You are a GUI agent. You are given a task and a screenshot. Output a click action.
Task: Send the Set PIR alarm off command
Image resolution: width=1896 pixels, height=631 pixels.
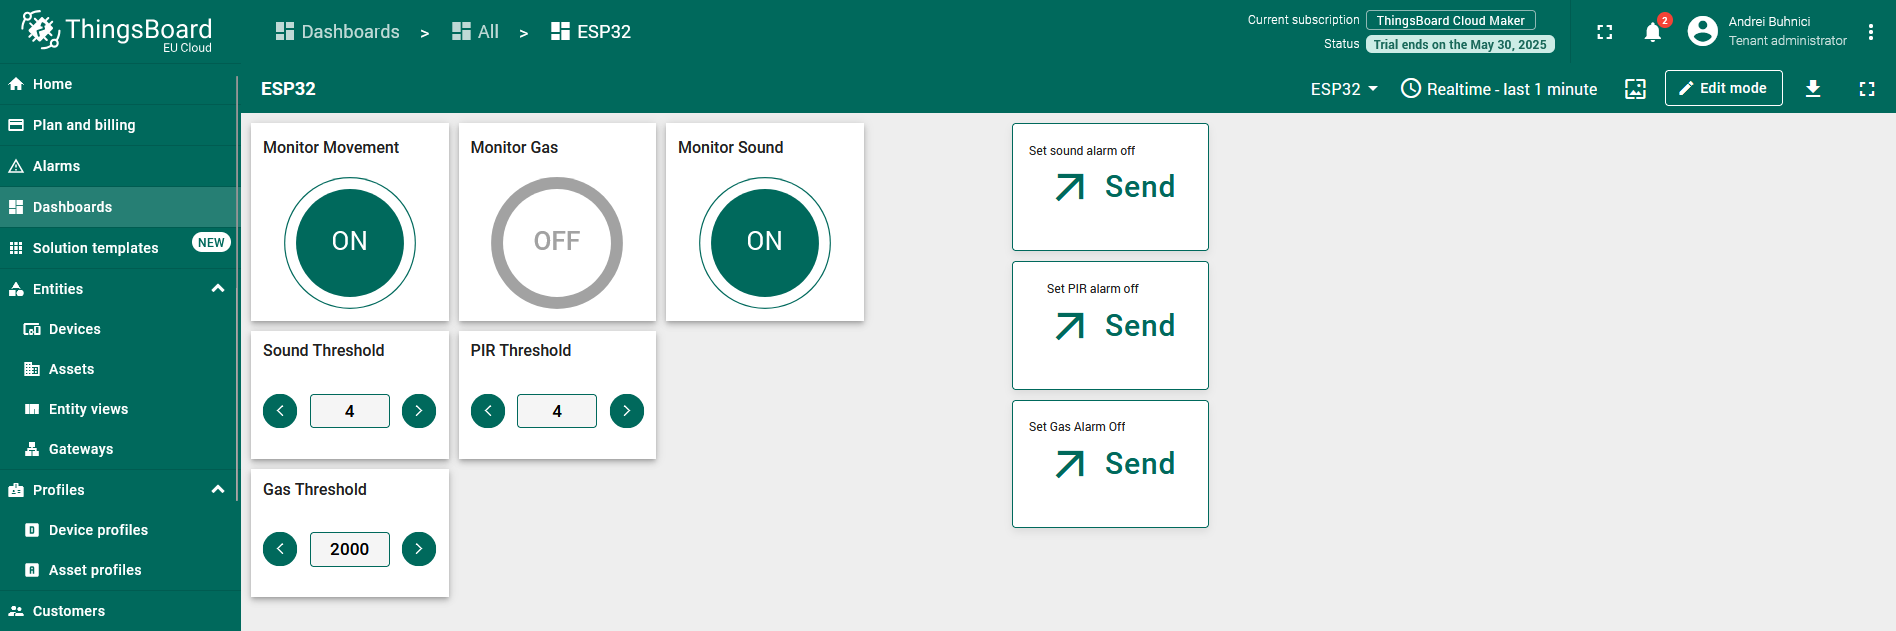point(1110,326)
